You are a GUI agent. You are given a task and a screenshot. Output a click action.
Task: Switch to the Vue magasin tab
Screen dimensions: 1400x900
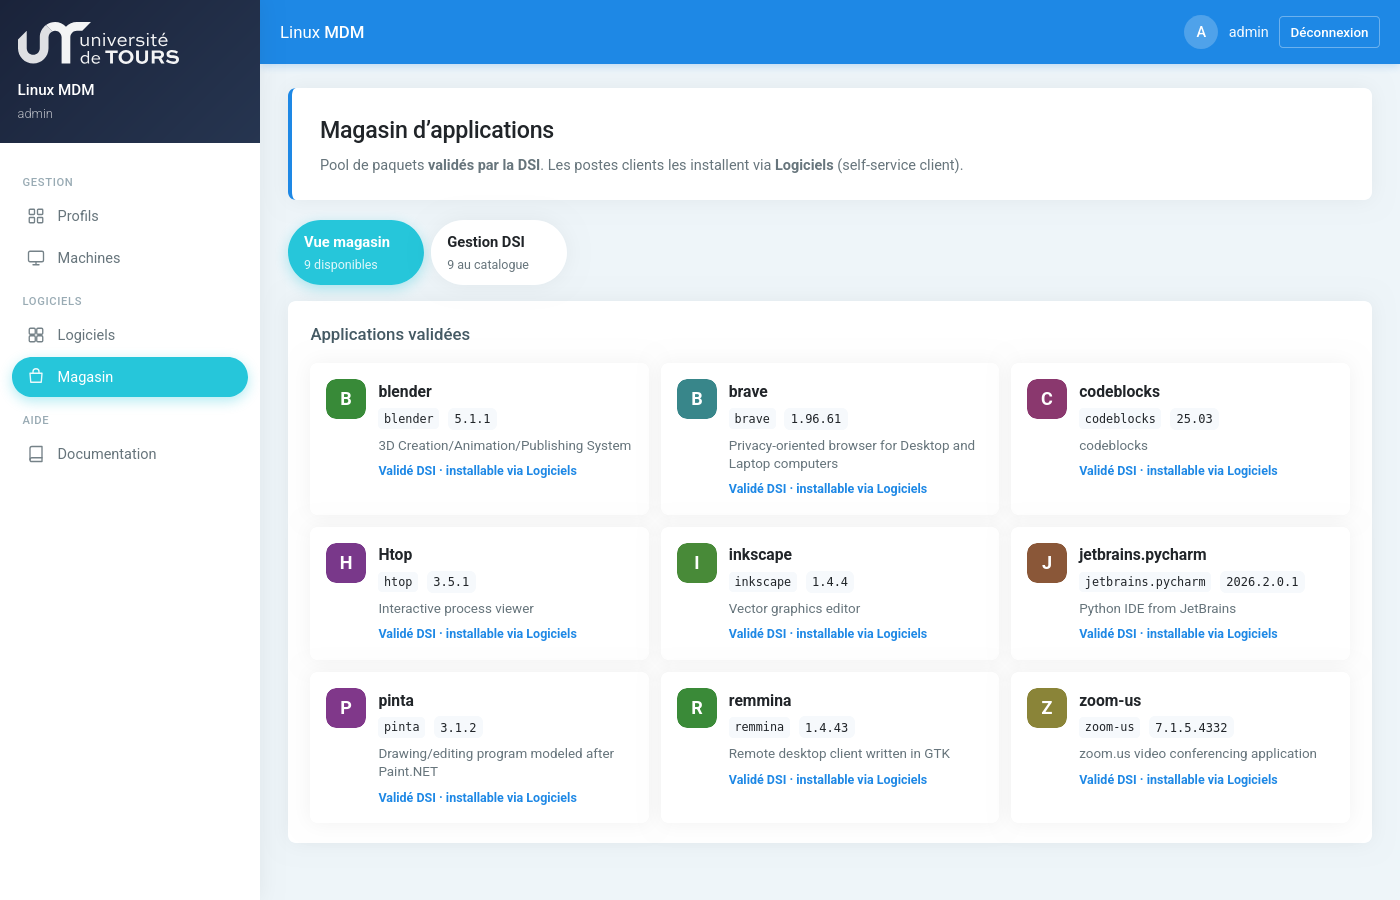point(356,252)
